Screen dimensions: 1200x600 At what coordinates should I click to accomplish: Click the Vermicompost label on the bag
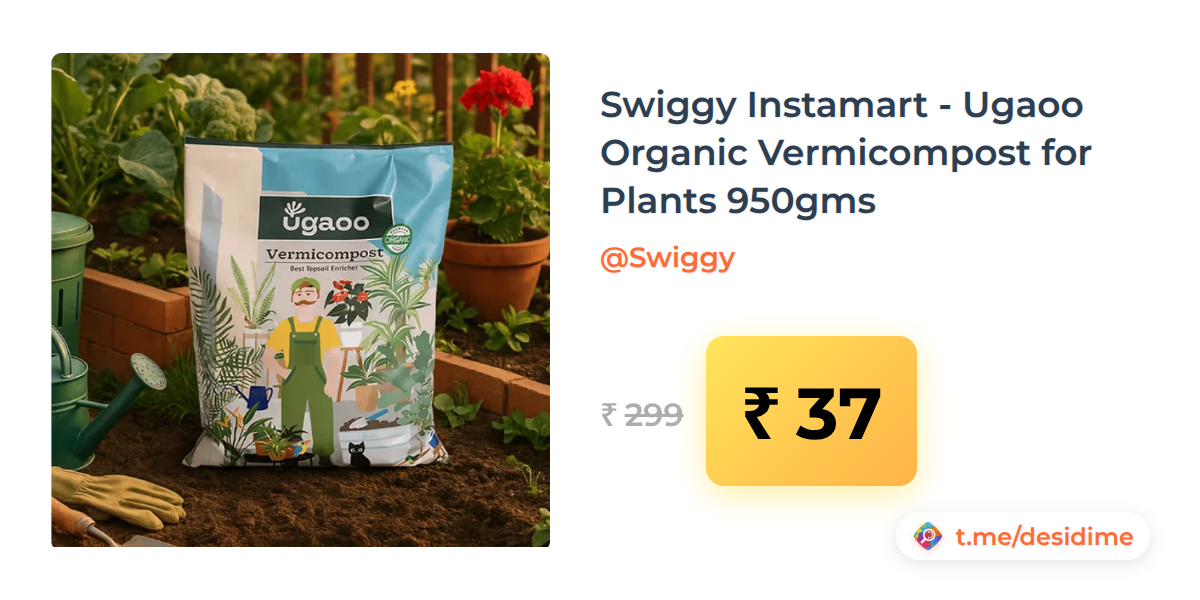pyautogui.click(x=325, y=255)
